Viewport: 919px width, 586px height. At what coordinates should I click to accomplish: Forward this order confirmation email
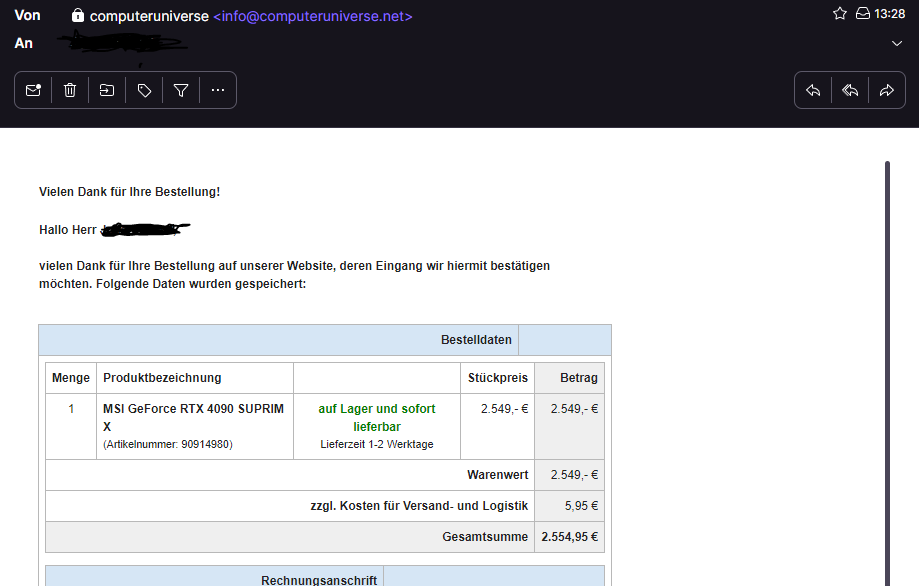tap(886, 90)
